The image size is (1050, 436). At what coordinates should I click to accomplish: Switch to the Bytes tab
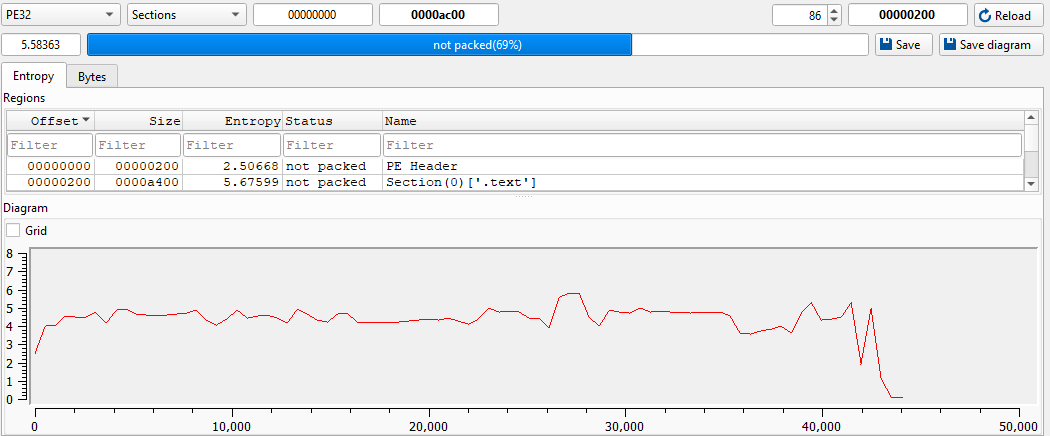92,76
